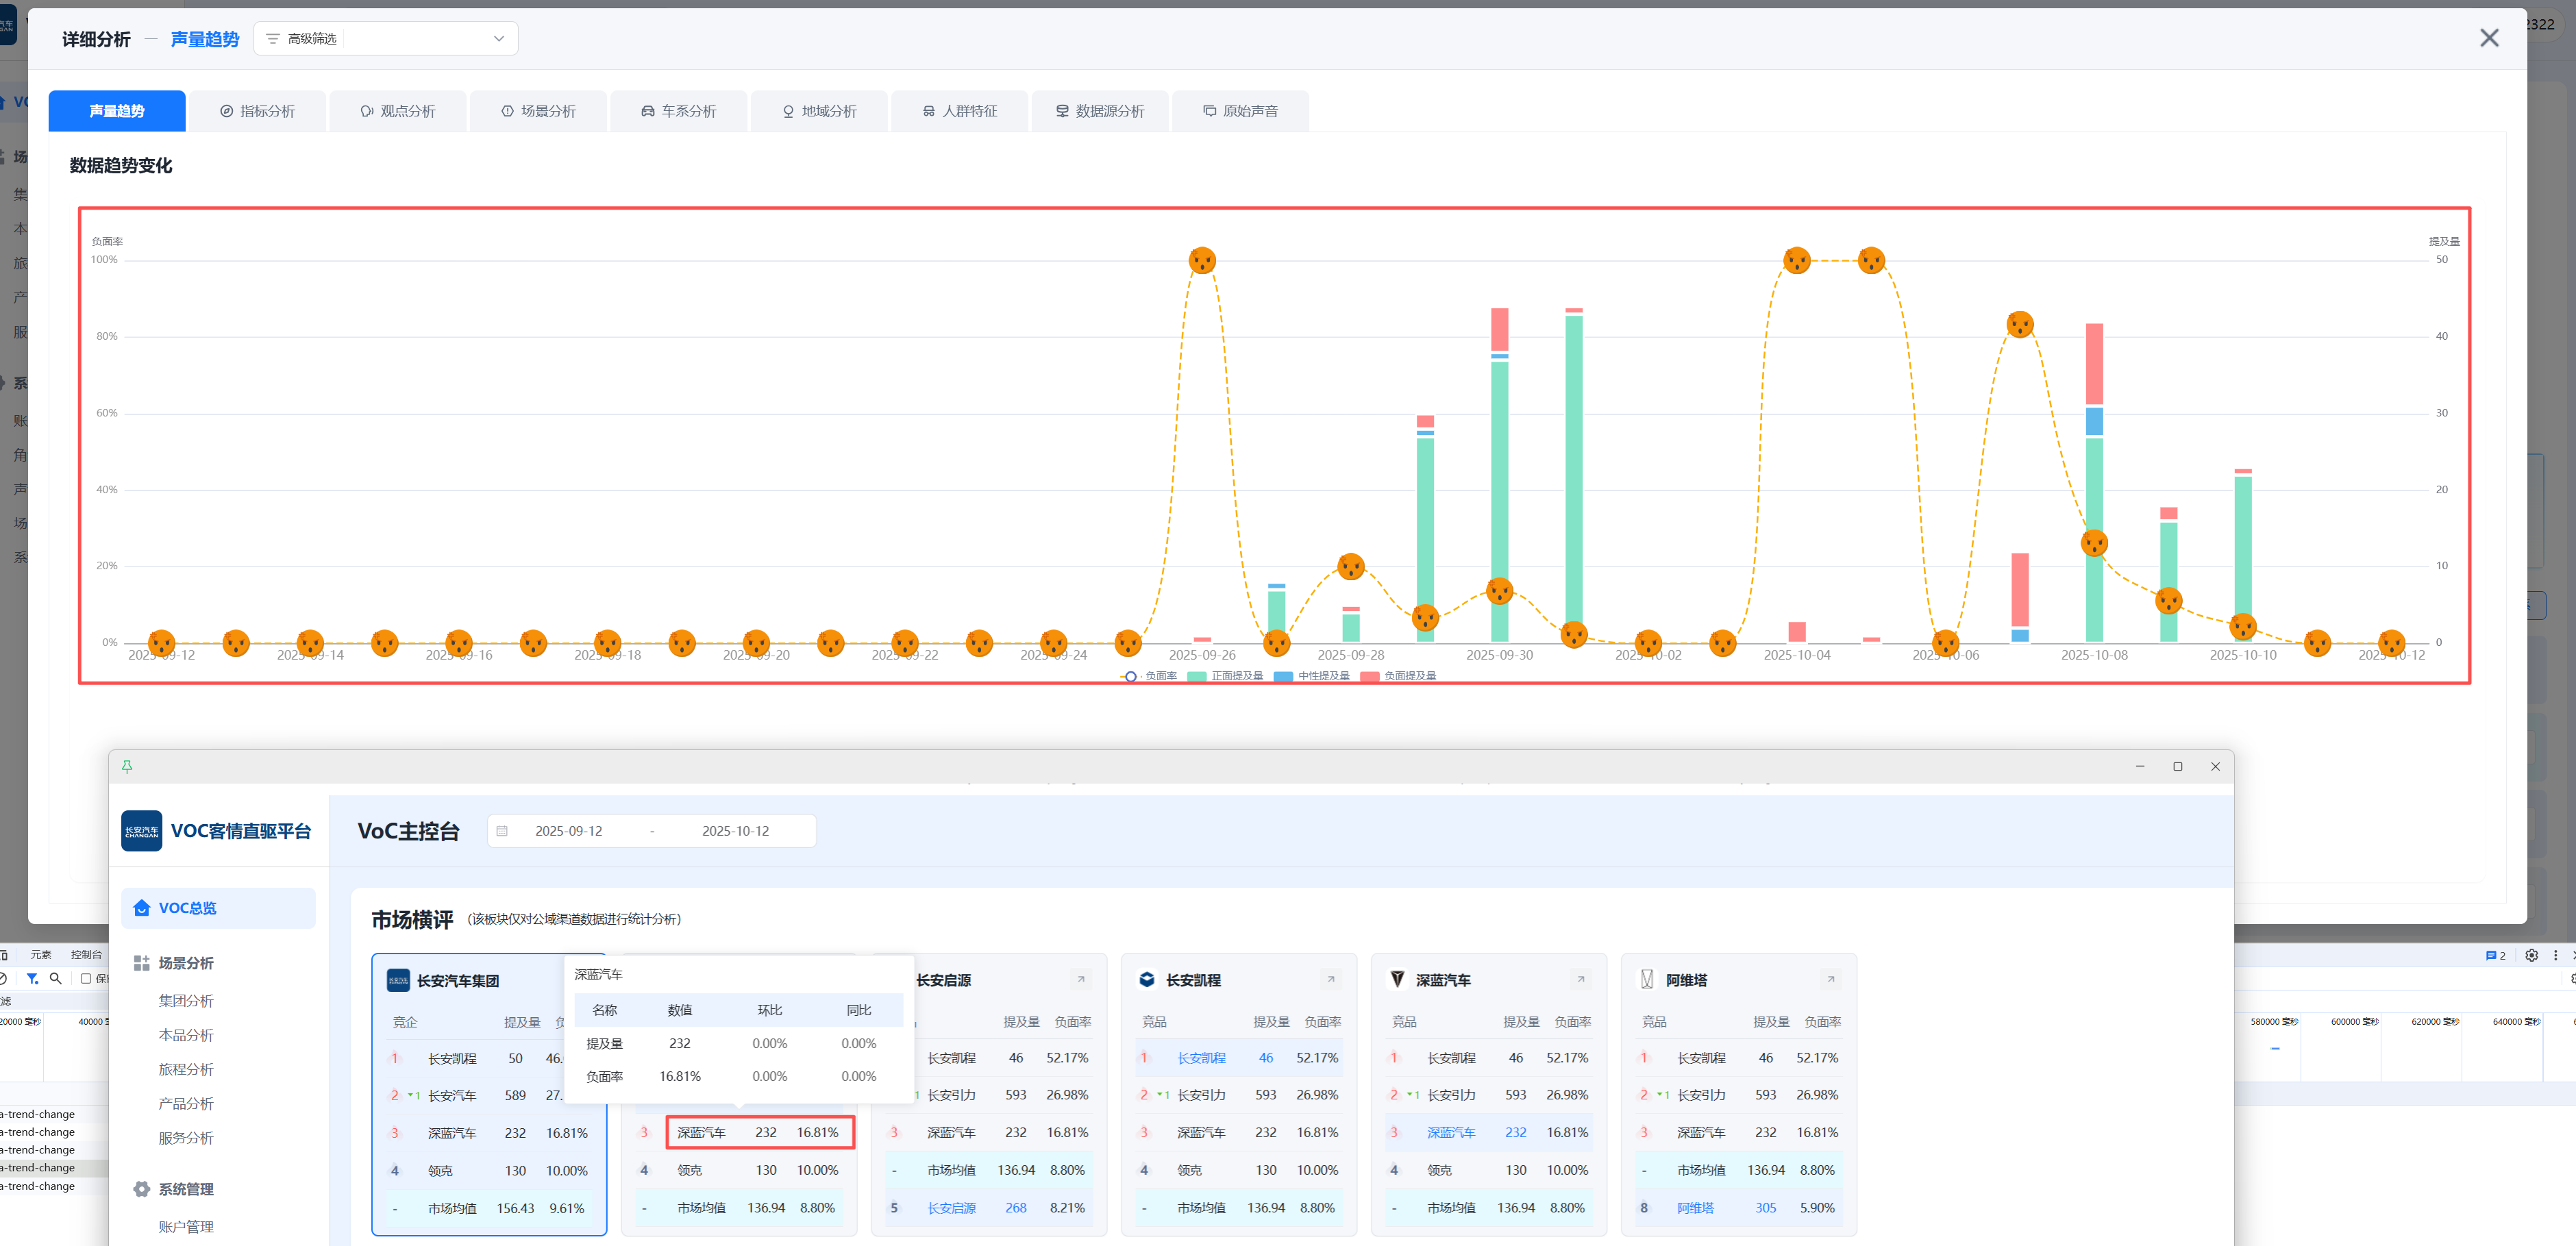Open devtools settings gear icon

coord(2531,955)
